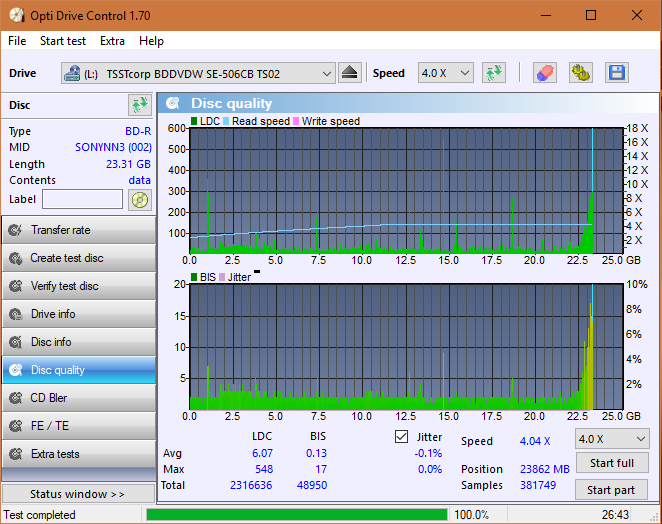Click the drive icon in drive selector
Screen dimensions: 662x524
tap(72, 73)
